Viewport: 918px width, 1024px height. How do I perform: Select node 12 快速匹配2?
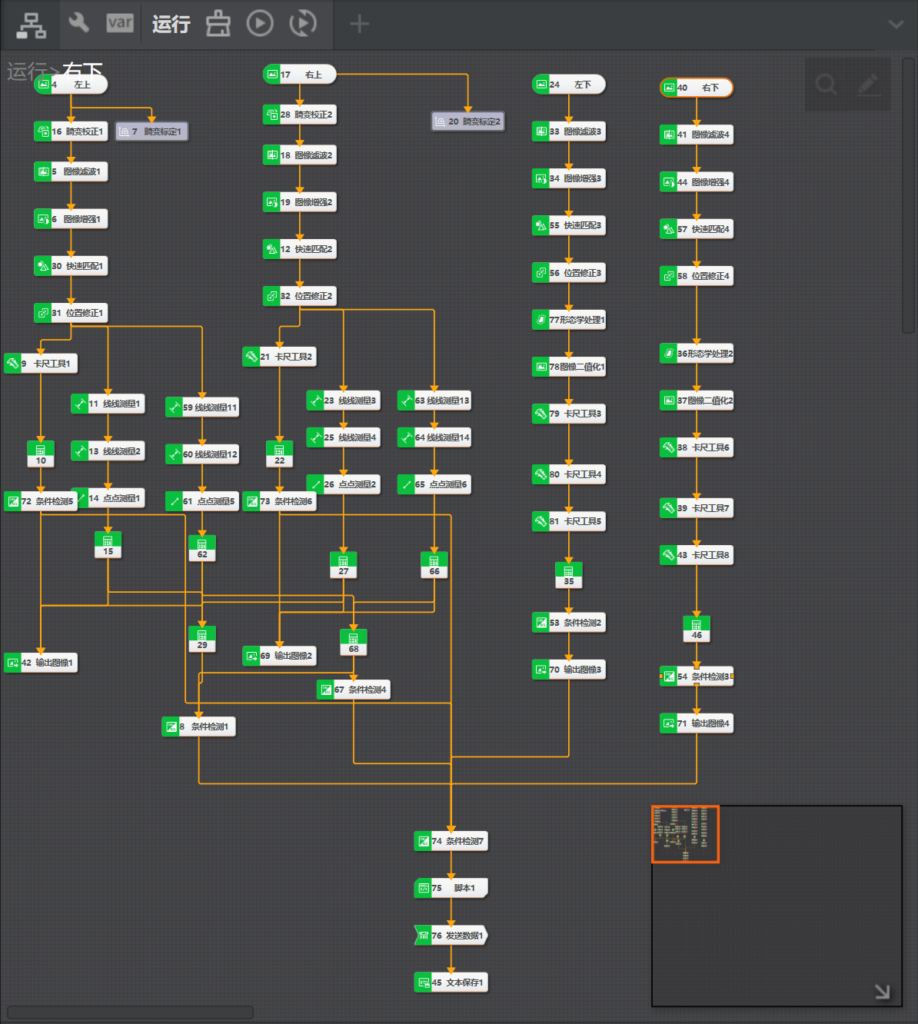click(x=300, y=249)
